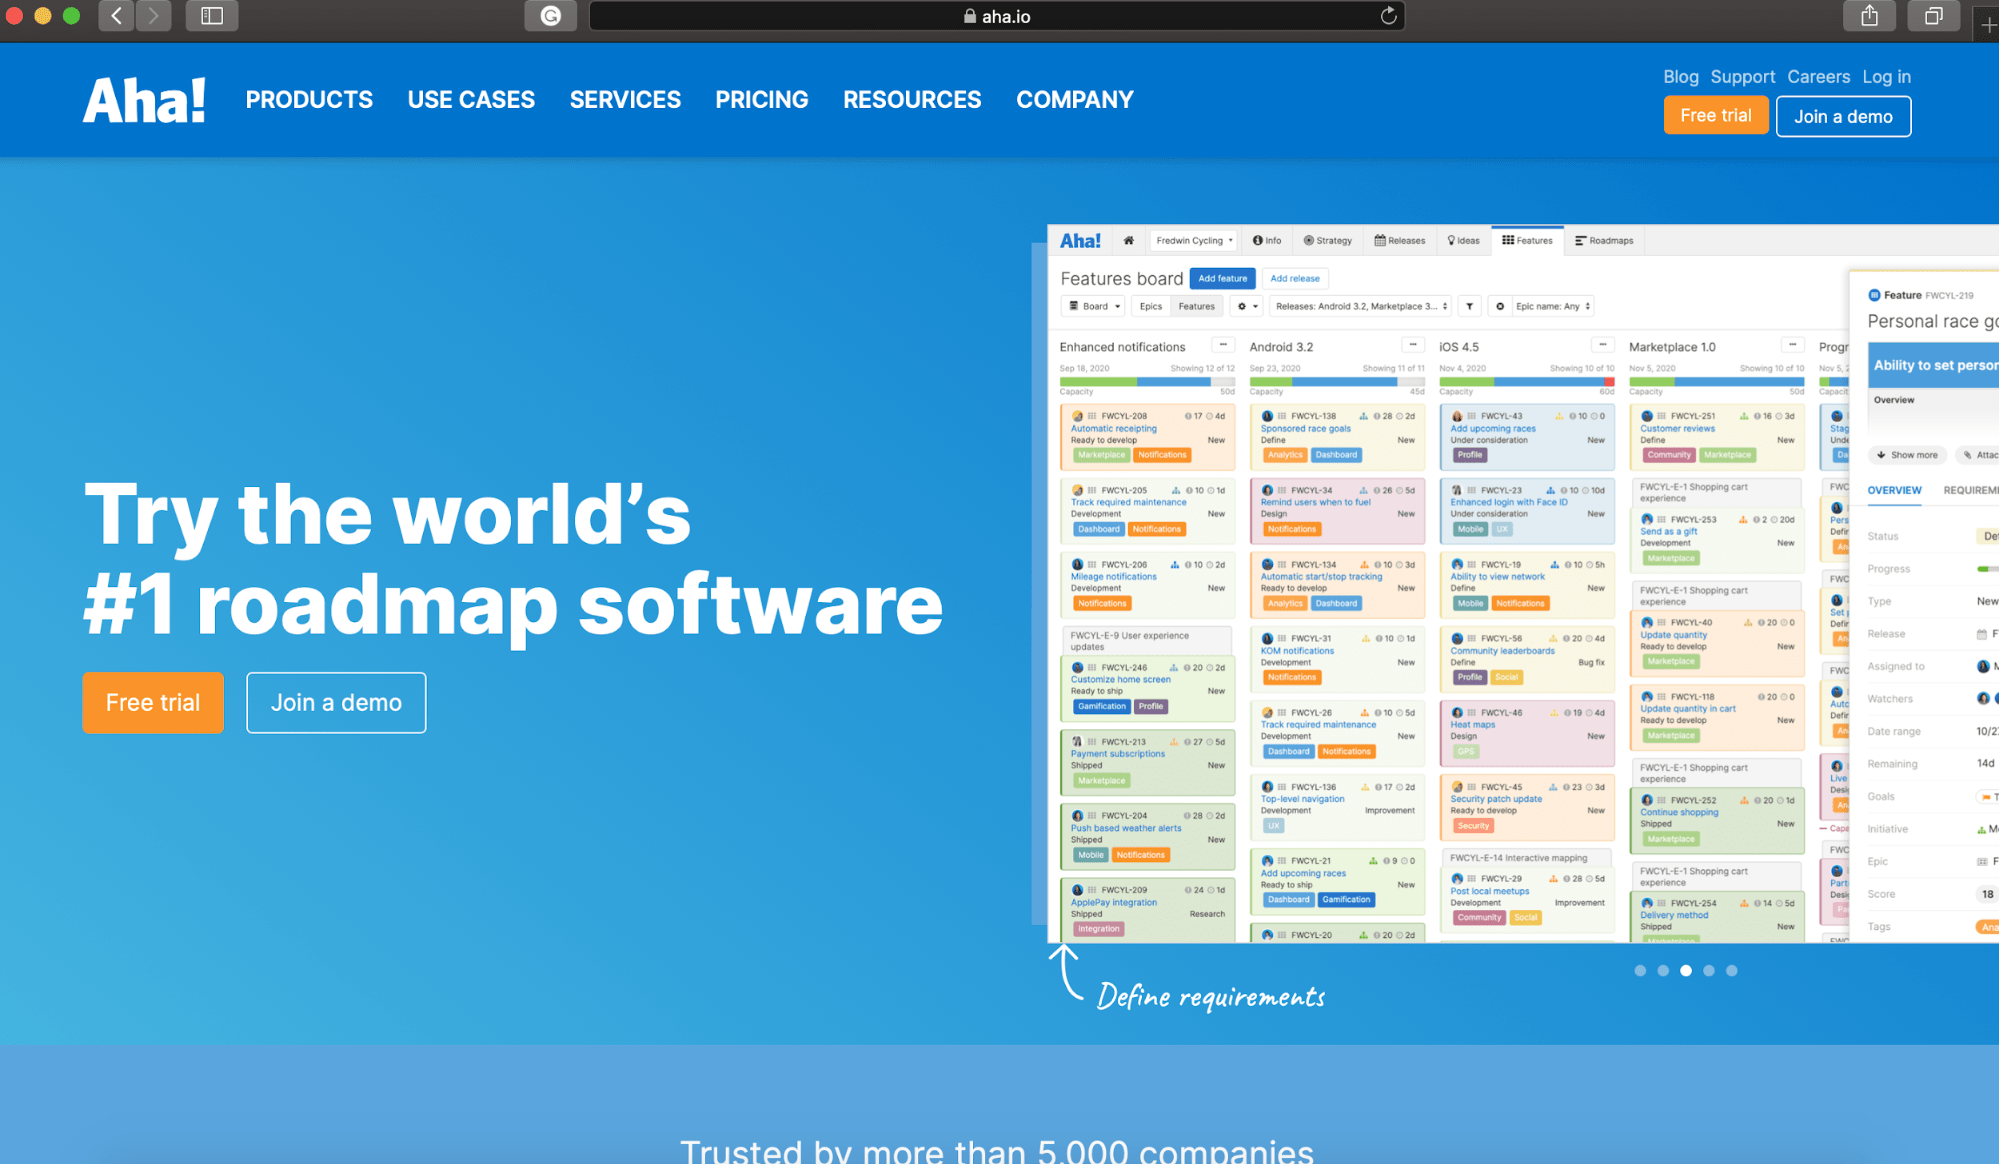Toggle the Safari sidebar icon

point(212,16)
